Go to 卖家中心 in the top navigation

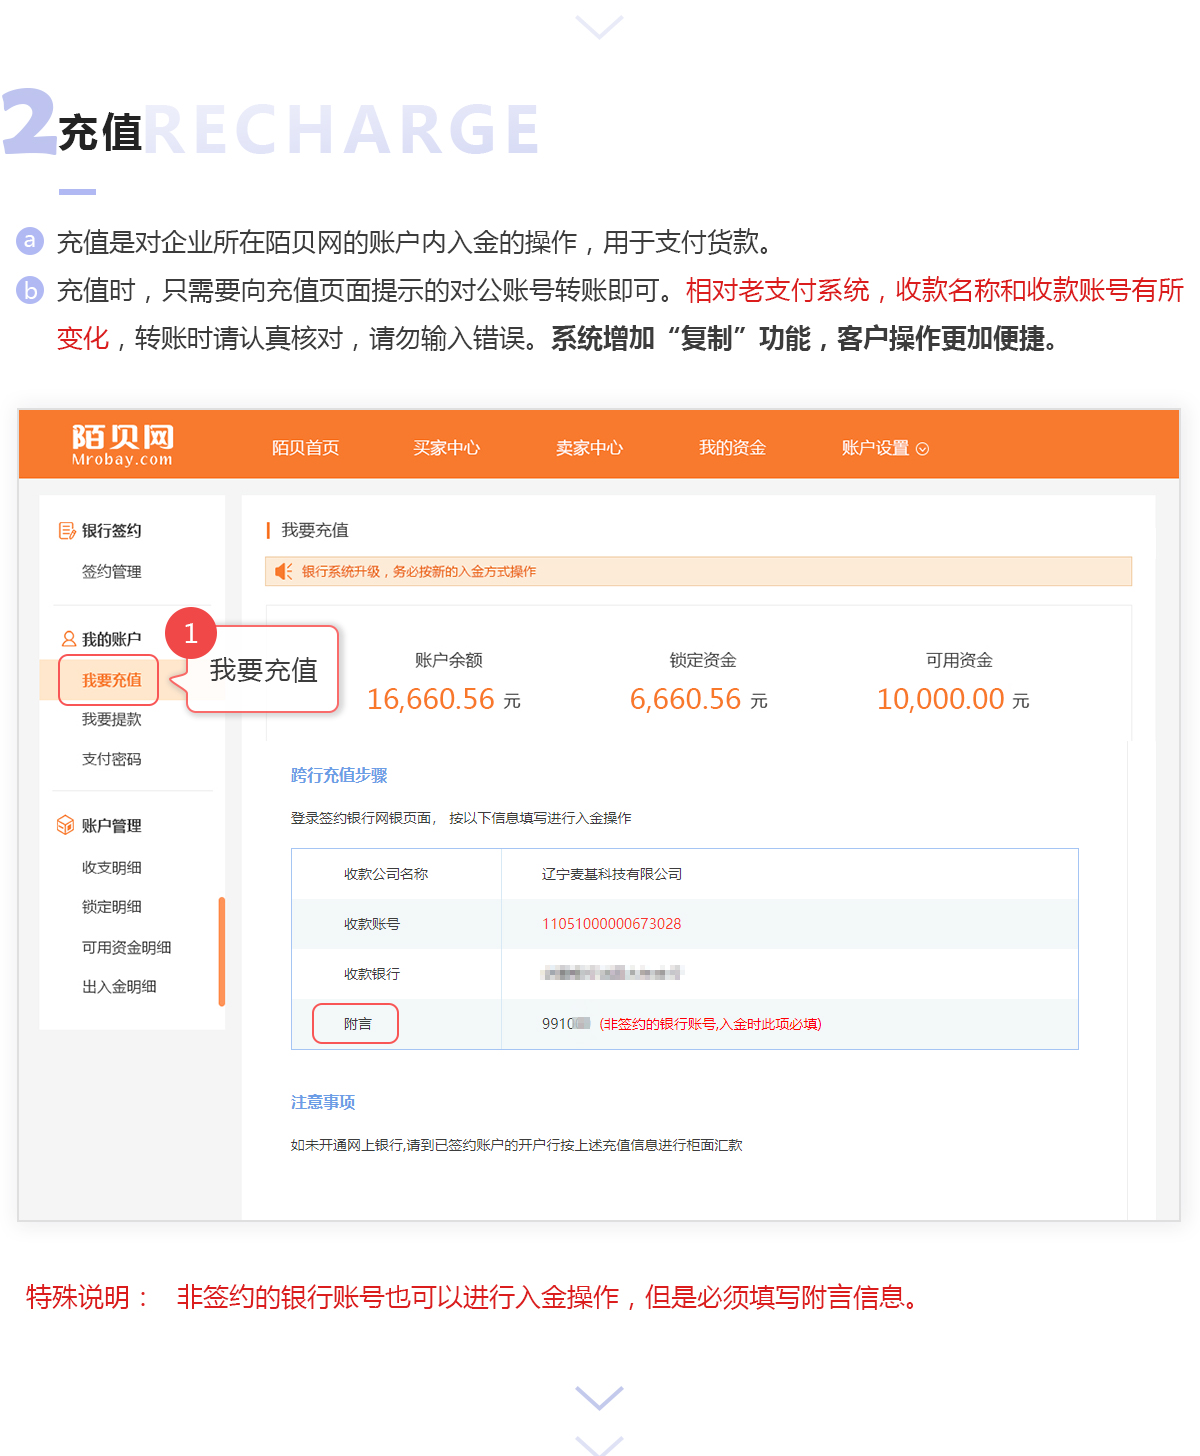[x=589, y=448]
